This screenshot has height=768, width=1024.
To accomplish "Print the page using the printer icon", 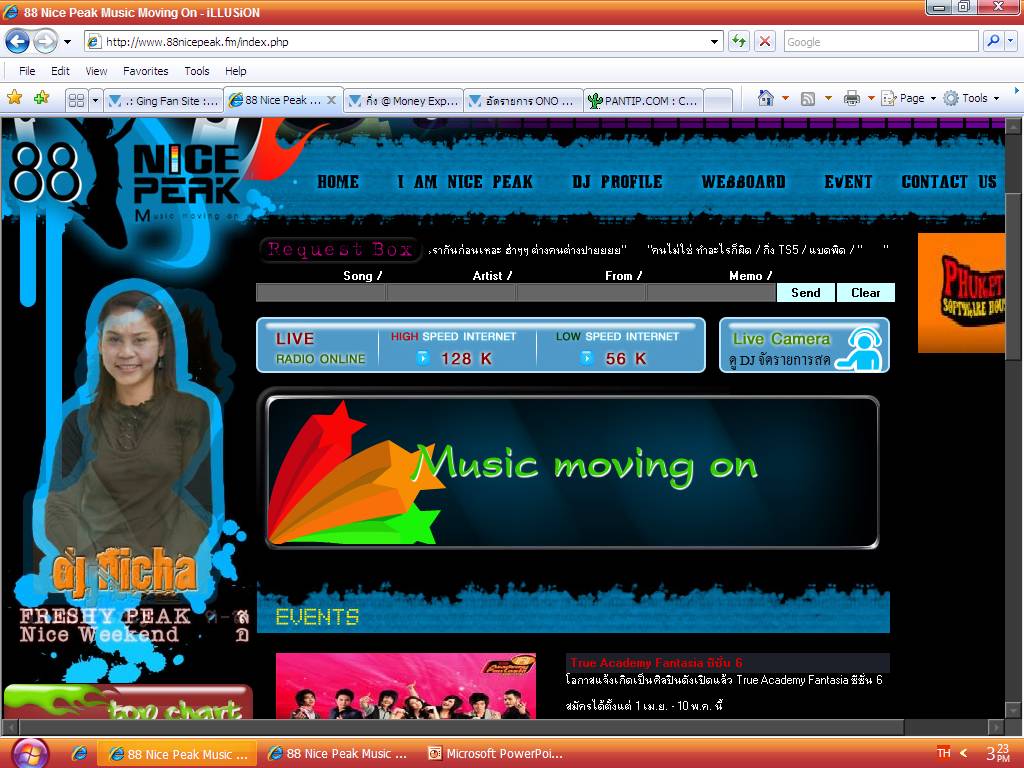I will [852, 99].
